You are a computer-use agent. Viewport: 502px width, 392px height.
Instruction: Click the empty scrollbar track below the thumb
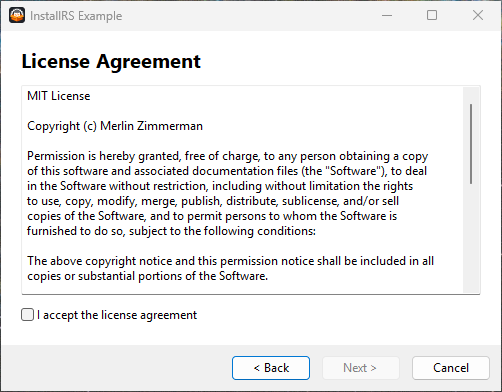click(471, 237)
